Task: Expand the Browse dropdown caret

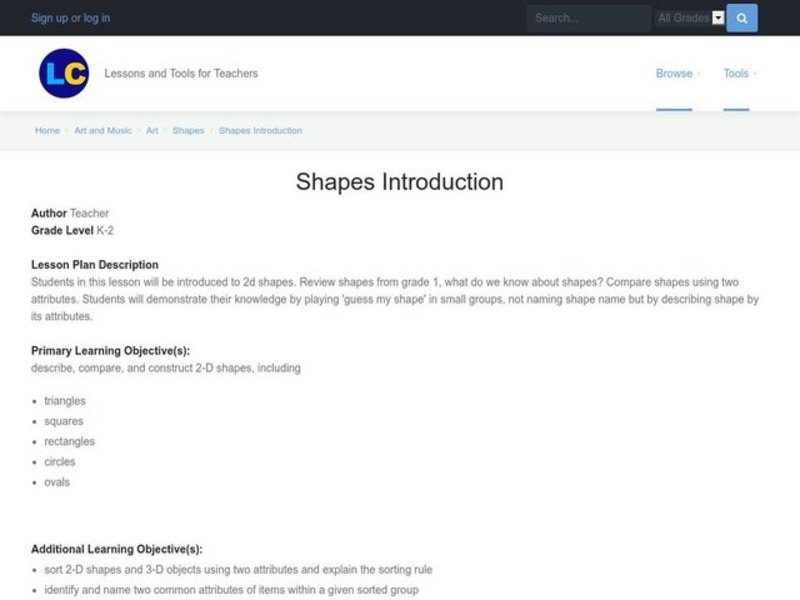Action: pos(698,74)
